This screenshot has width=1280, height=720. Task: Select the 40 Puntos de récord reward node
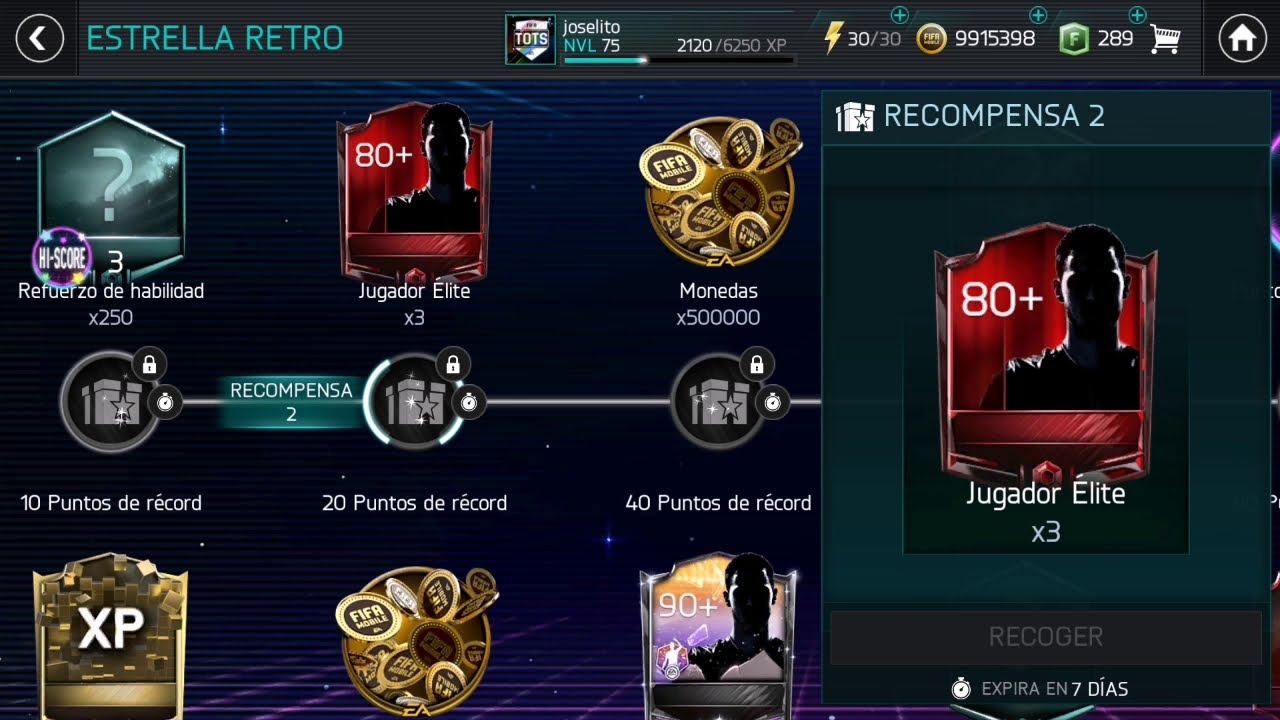point(718,402)
